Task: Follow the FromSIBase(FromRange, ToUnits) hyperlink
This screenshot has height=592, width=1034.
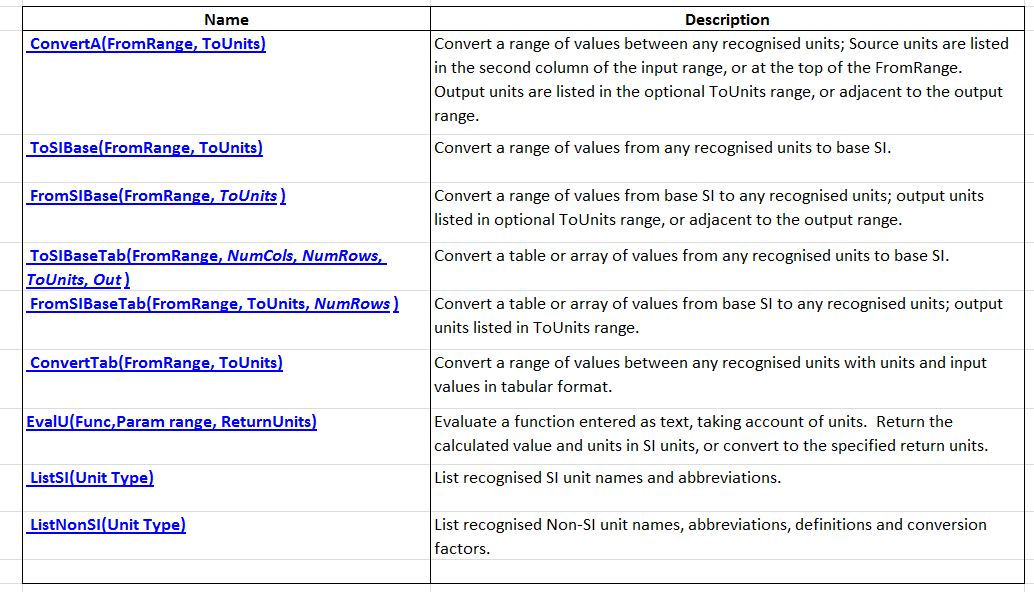Action: point(157,196)
